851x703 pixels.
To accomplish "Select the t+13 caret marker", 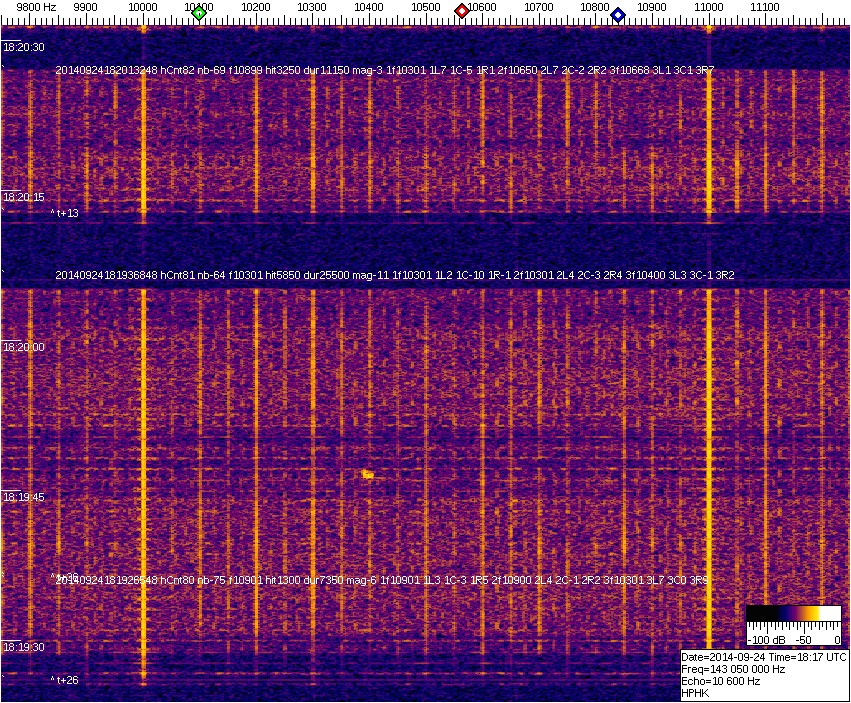I will point(65,213).
